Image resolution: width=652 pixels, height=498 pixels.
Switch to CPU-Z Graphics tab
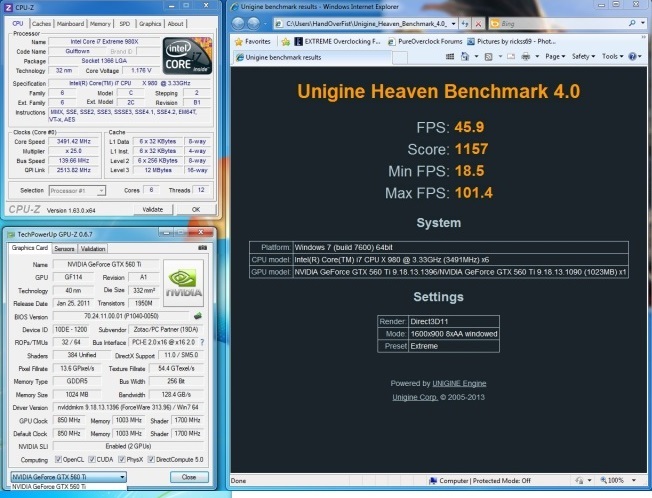[x=150, y=24]
